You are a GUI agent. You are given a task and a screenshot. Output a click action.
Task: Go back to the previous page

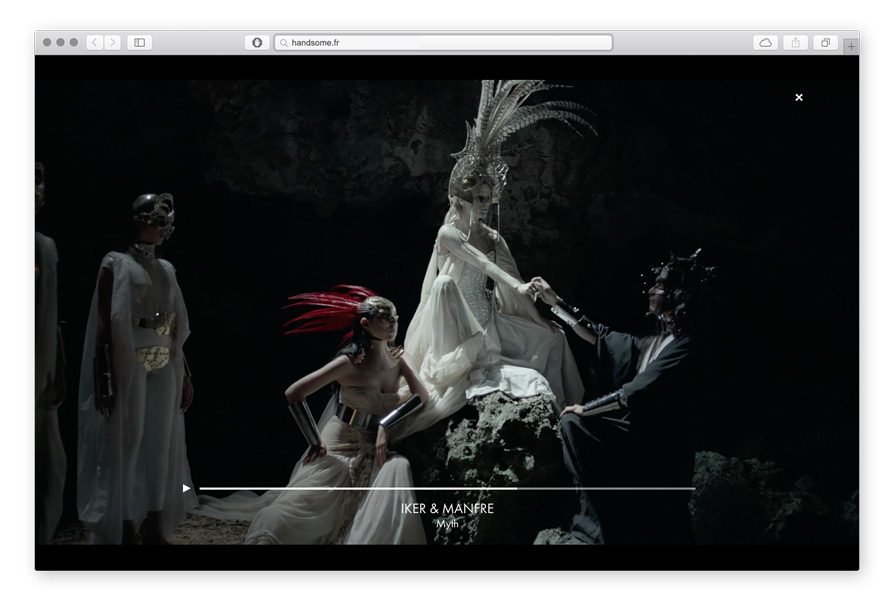coord(94,43)
